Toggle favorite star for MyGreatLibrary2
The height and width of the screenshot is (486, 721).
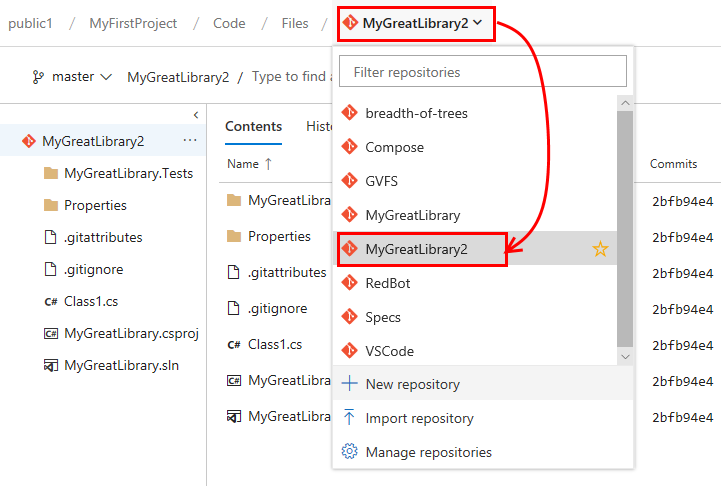(x=600, y=249)
